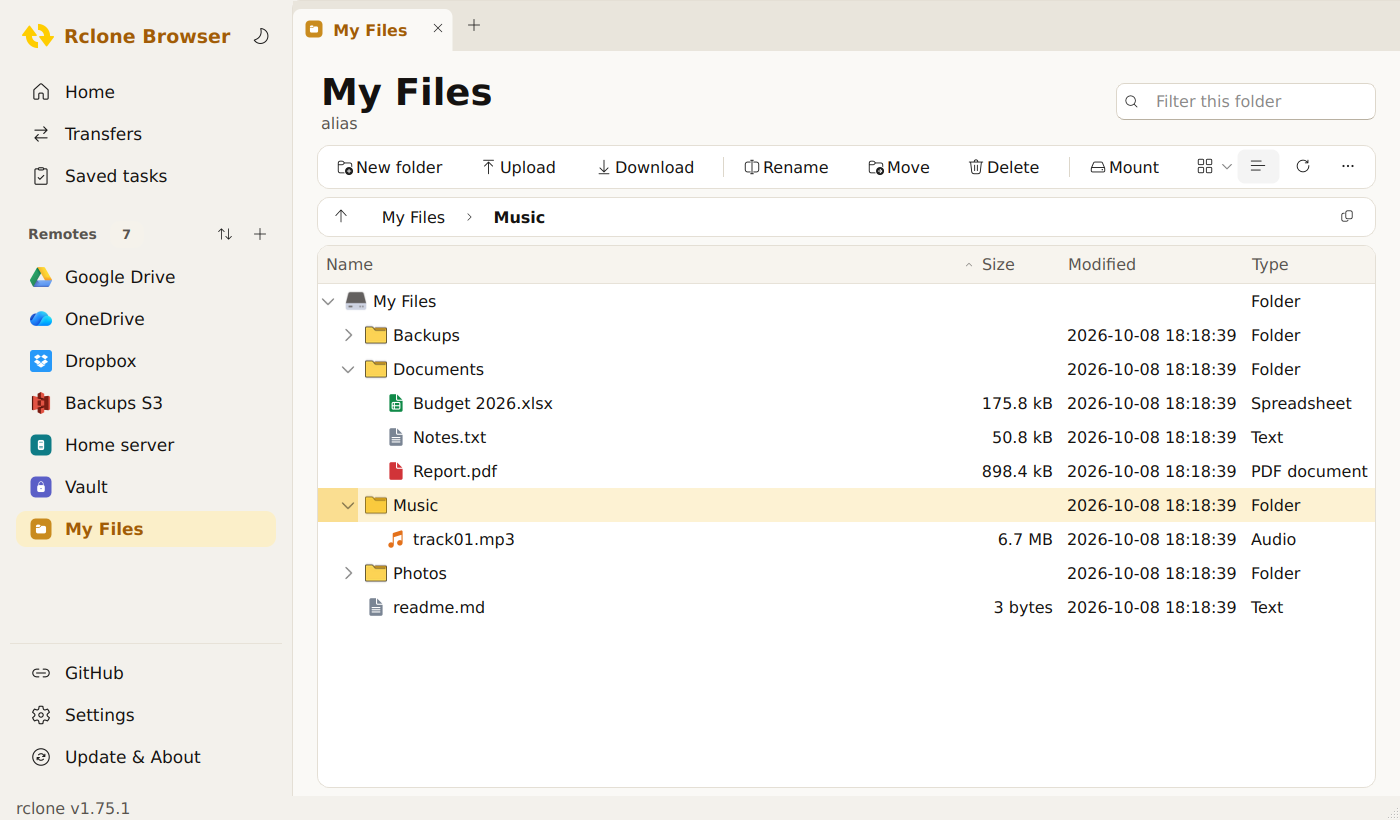Copy the current path
The height and width of the screenshot is (820, 1400).
[x=1347, y=217]
